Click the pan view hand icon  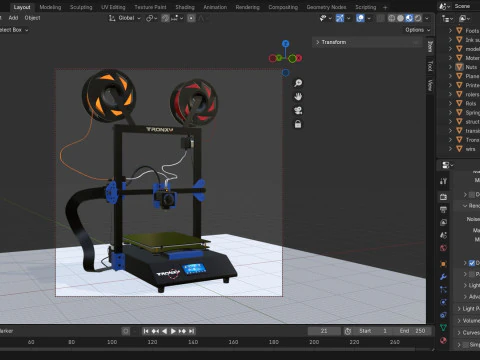click(298, 97)
